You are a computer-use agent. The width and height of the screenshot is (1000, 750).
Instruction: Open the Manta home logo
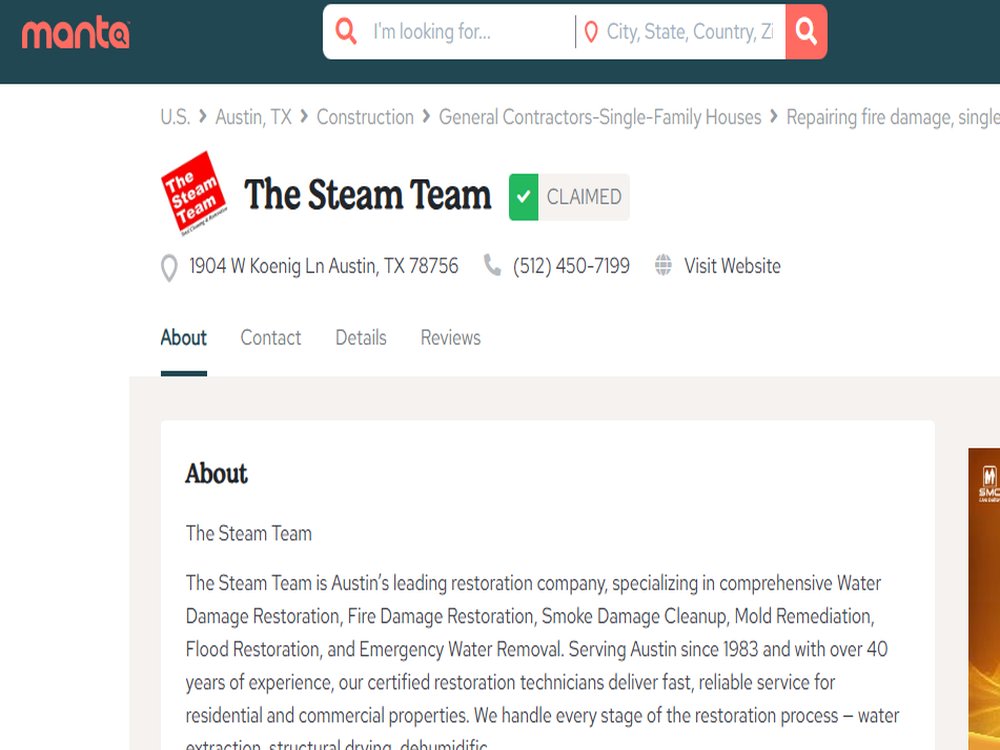(x=75, y=34)
